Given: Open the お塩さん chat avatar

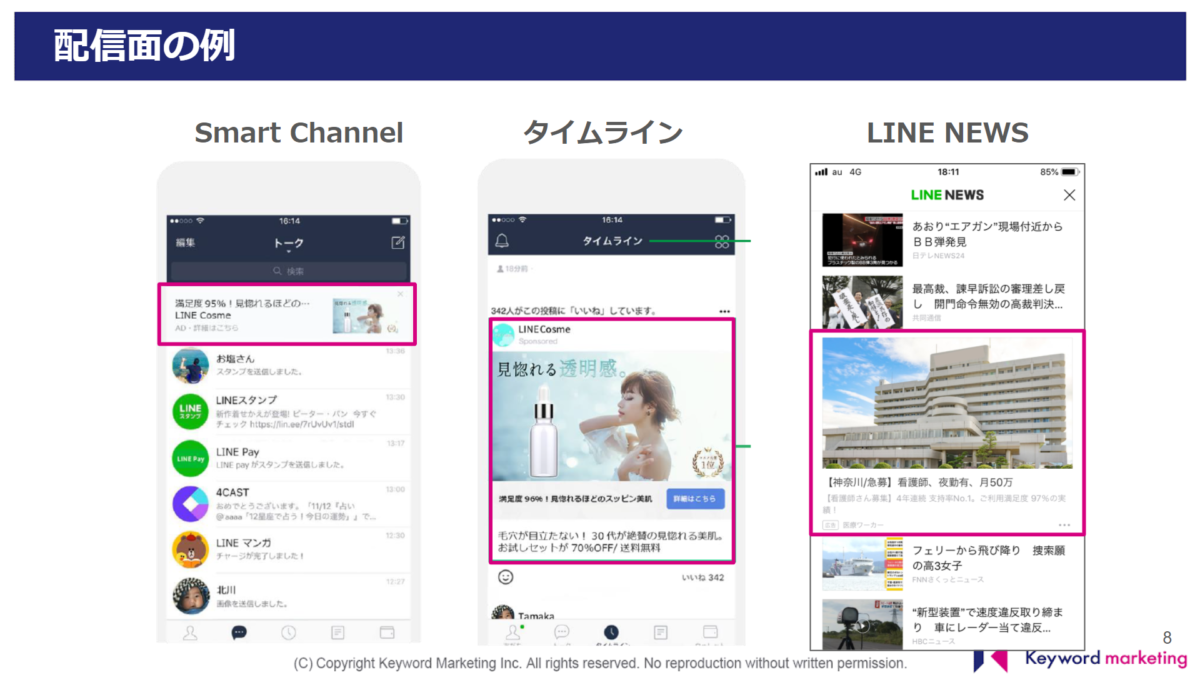Looking at the screenshot, I should pyautogui.click(x=190, y=366).
